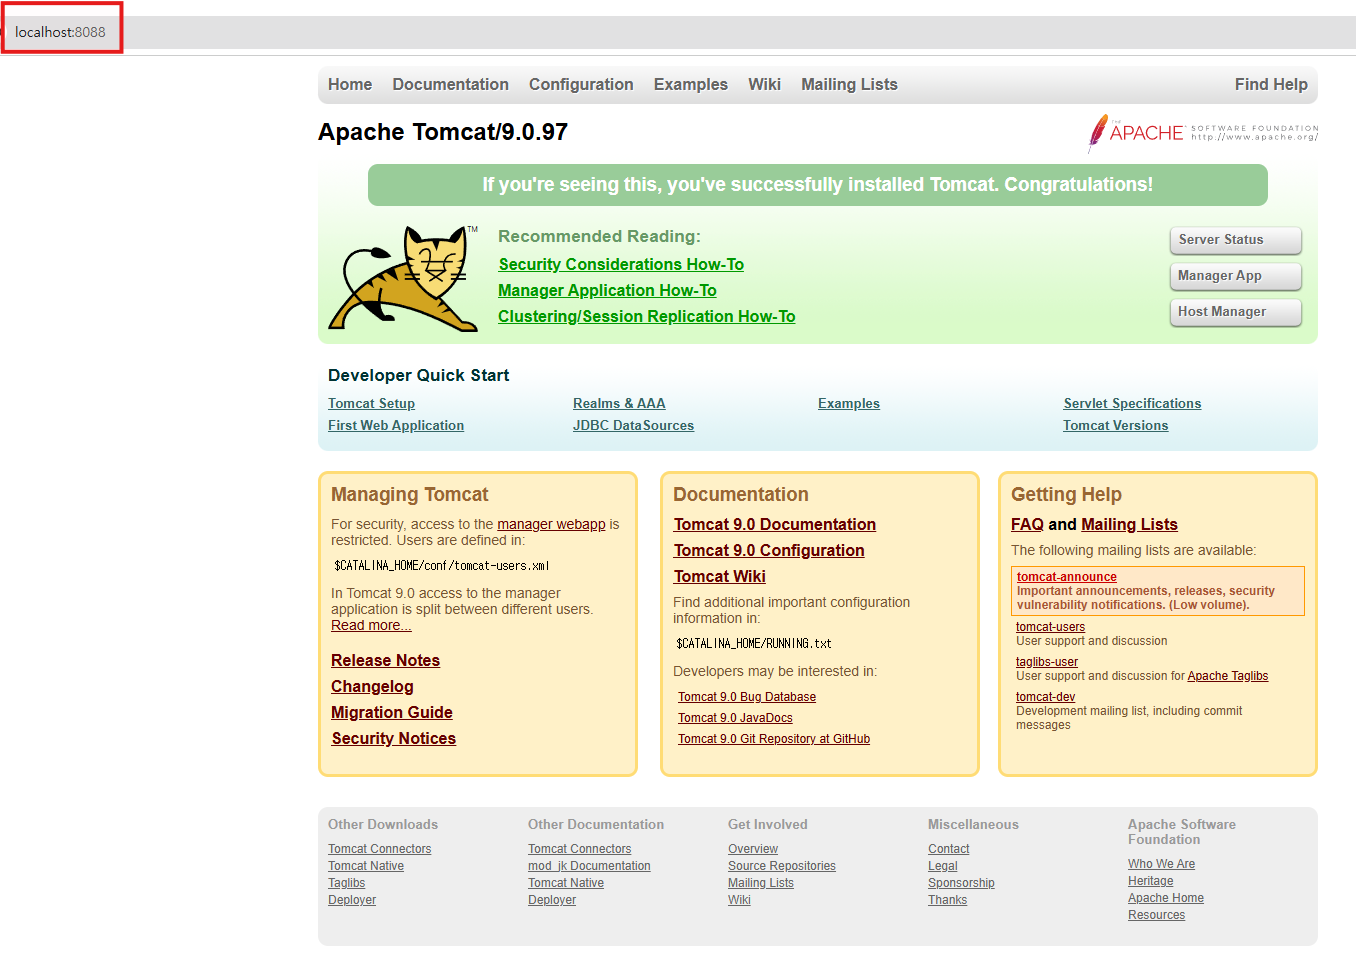The width and height of the screenshot is (1356, 966).
Task: Open Tomcat Native under Other Documentation
Action: [x=566, y=883]
